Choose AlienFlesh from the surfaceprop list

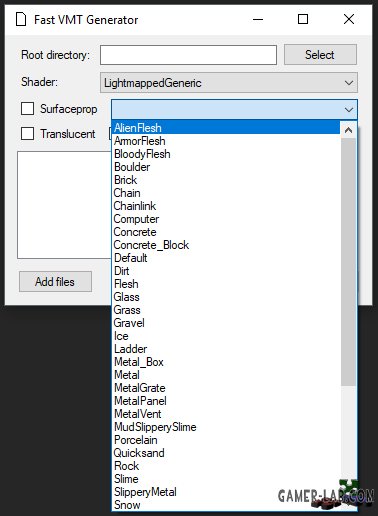[226, 128]
